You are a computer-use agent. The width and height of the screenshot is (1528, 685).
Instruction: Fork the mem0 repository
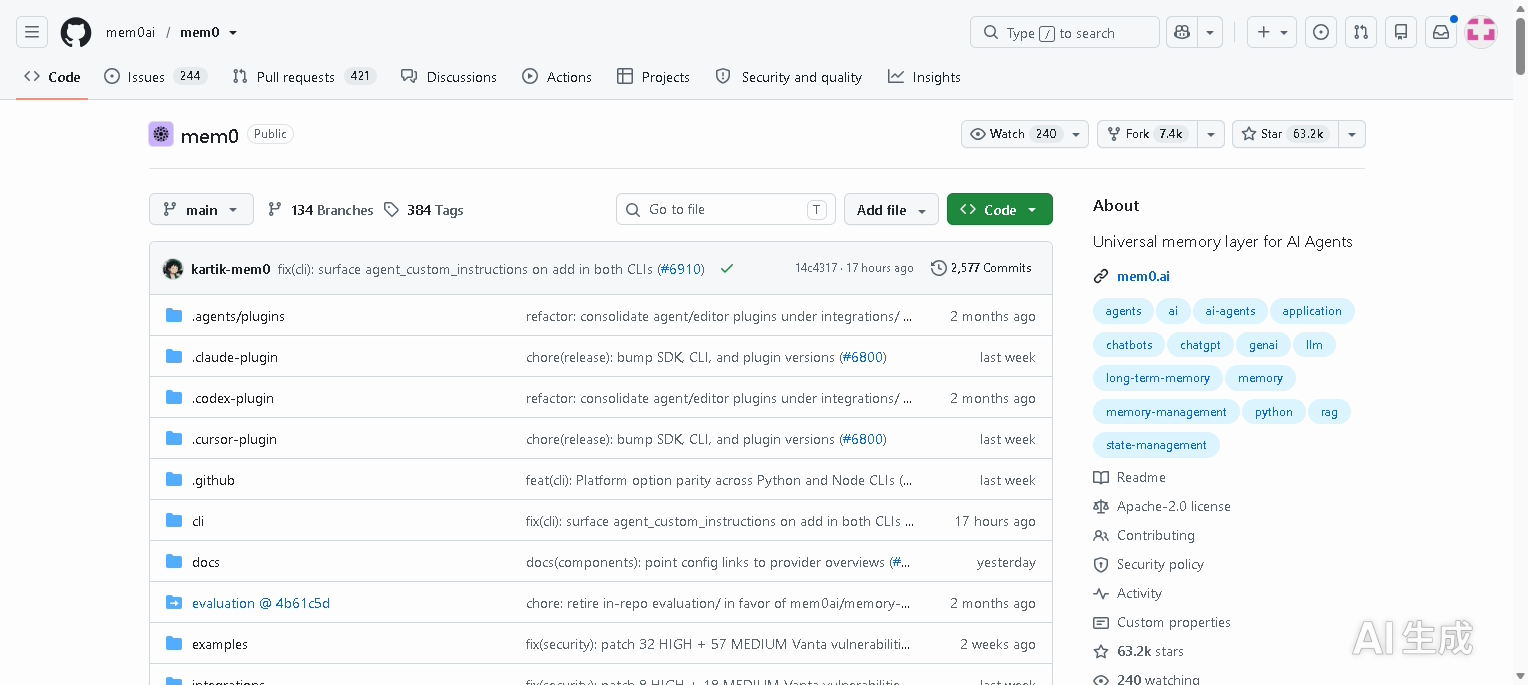(x=1147, y=134)
